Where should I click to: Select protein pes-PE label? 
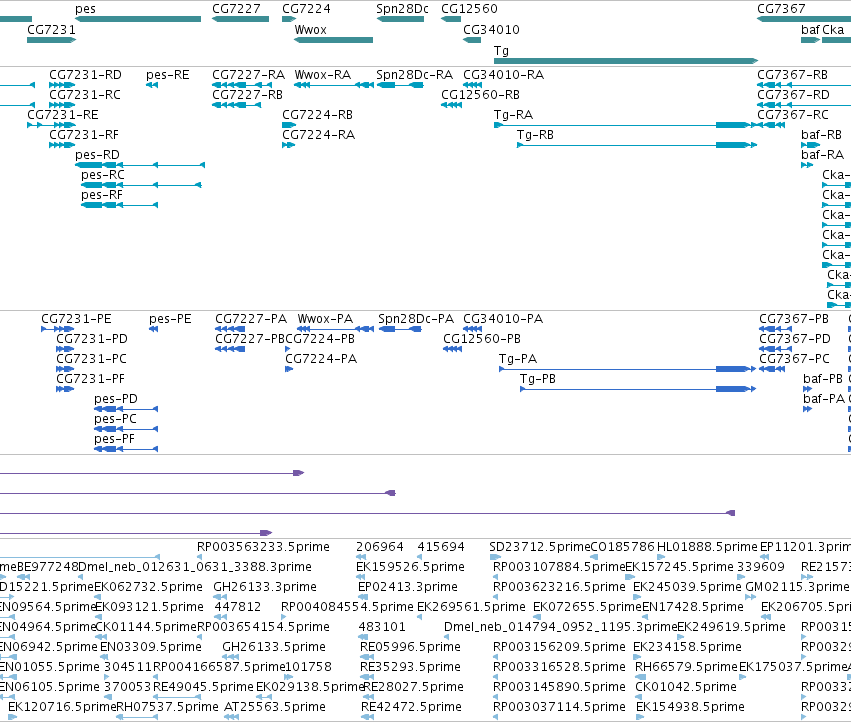(170, 319)
